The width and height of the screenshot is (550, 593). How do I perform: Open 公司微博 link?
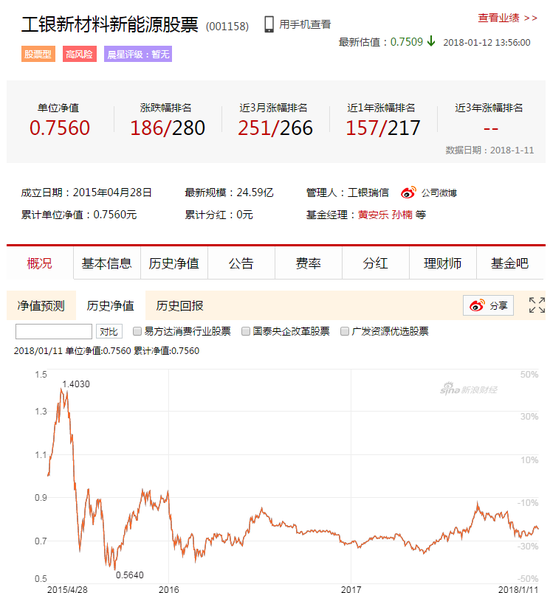pyautogui.click(x=439, y=193)
